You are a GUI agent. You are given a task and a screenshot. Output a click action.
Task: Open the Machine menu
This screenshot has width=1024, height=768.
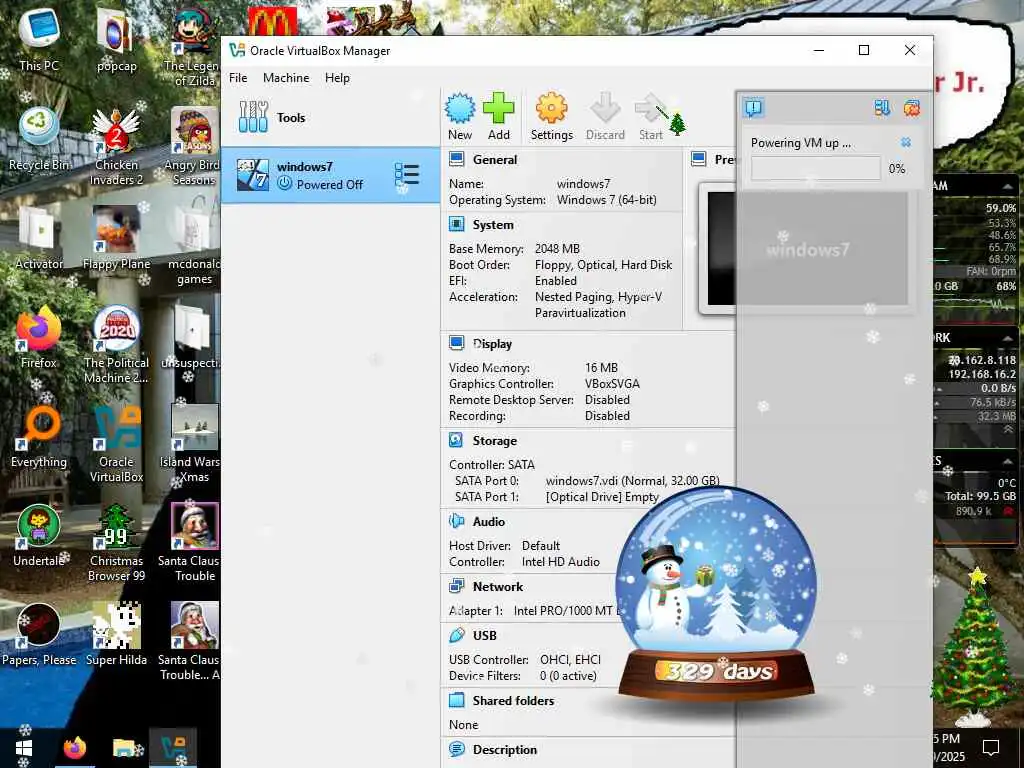coord(286,78)
